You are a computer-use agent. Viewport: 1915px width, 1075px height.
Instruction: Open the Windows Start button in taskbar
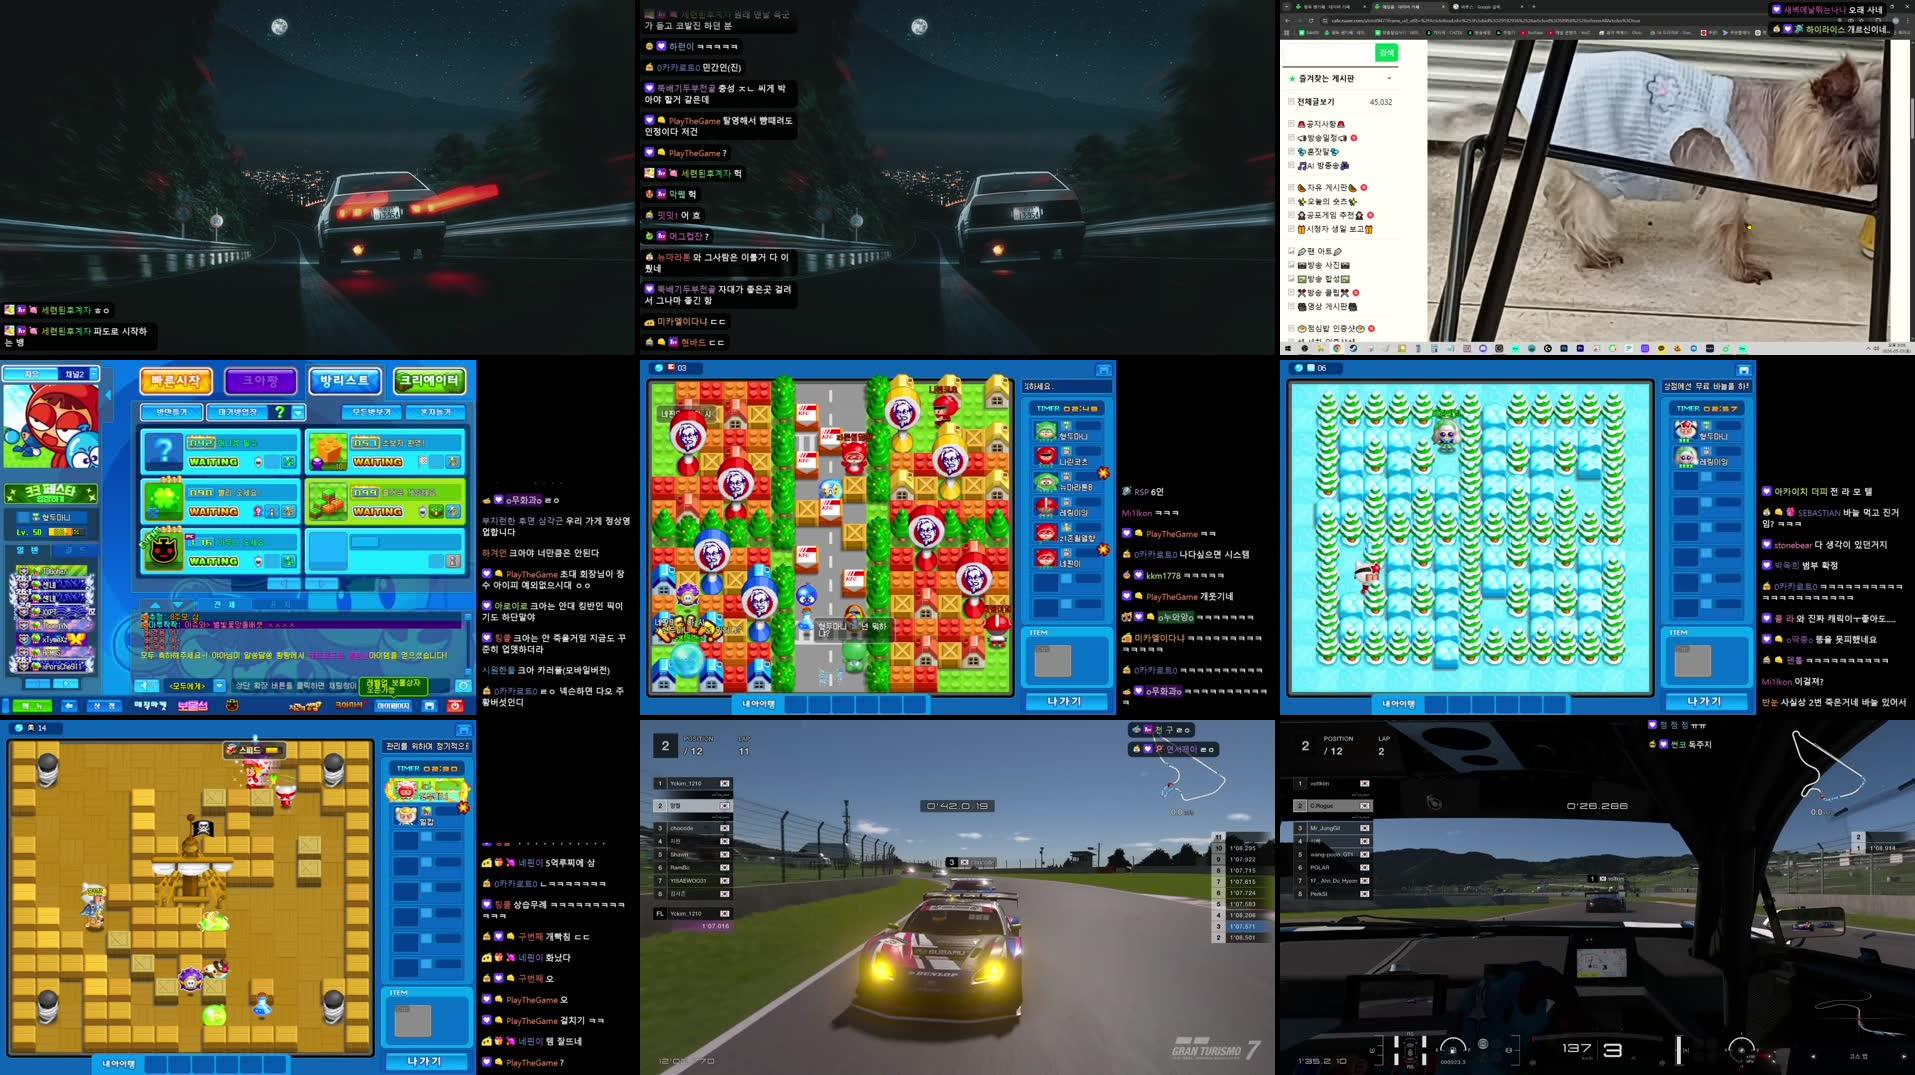(x=1288, y=349)
